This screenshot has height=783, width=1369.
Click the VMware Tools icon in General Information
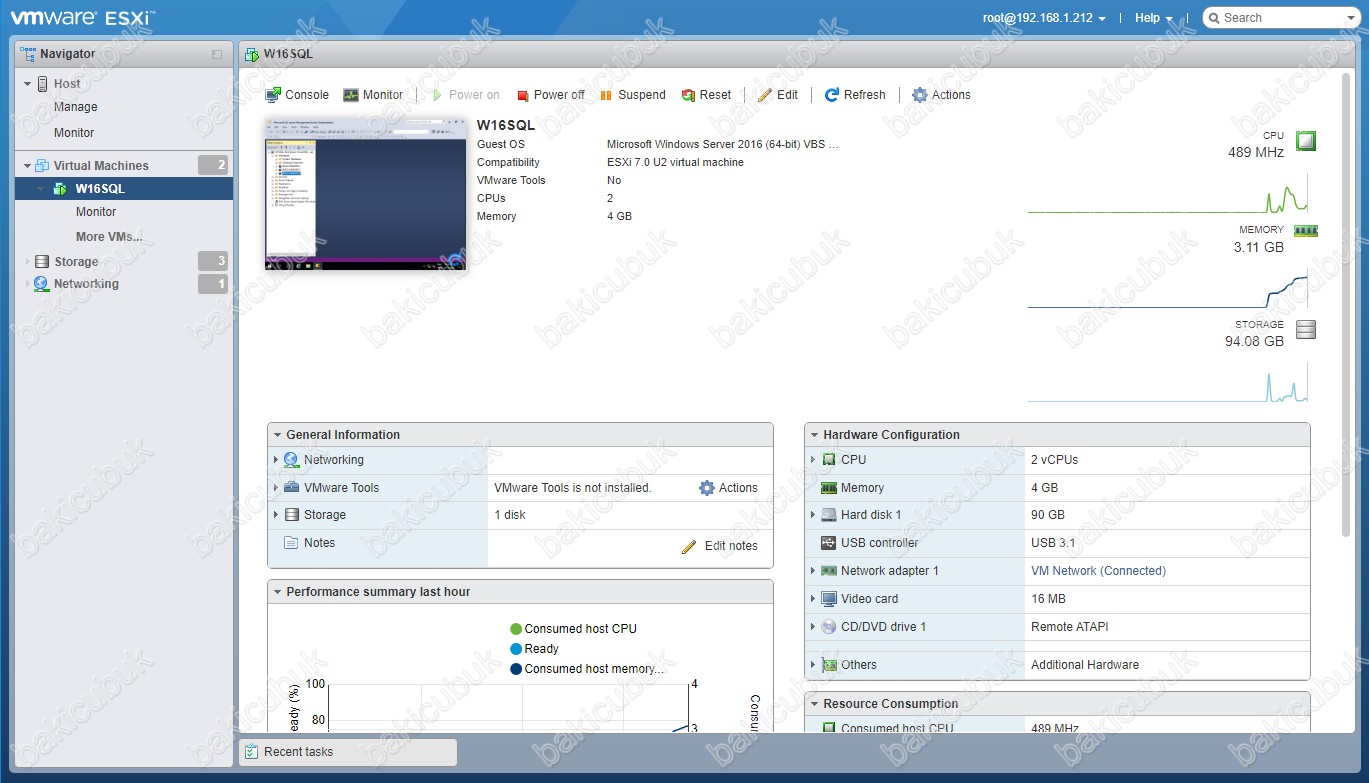tap(292, 488)
